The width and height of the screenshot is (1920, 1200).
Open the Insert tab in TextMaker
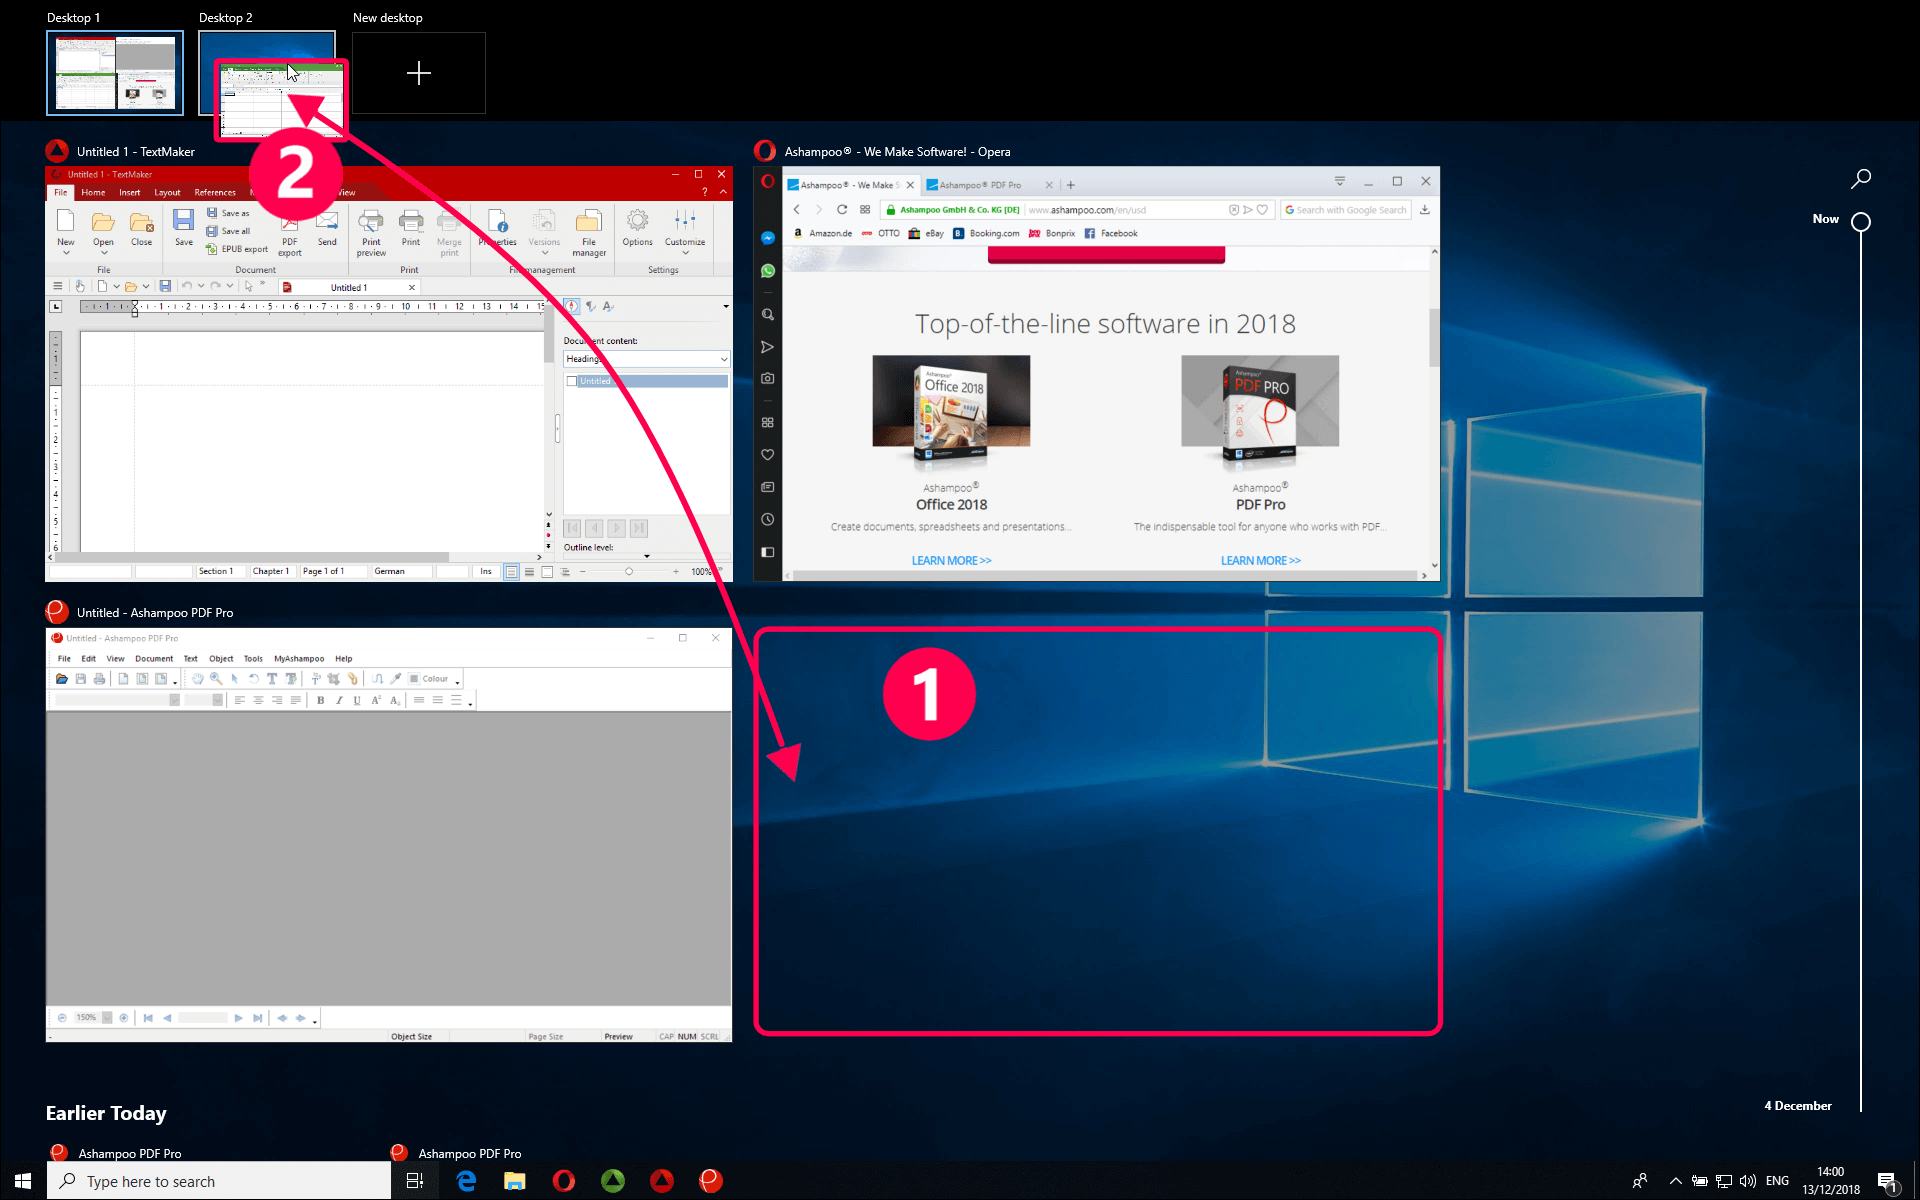point(130,193)
